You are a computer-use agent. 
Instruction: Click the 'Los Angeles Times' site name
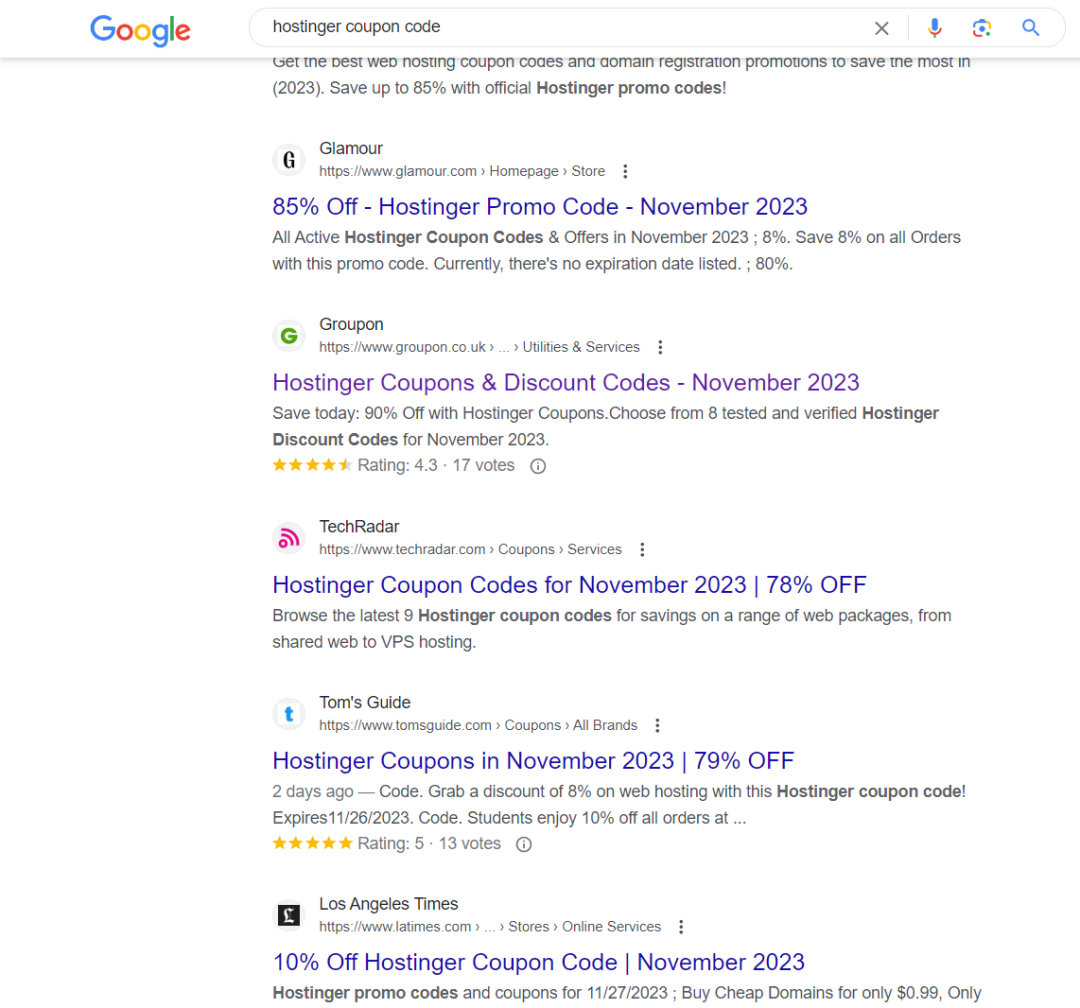click(x=388, y=904)
